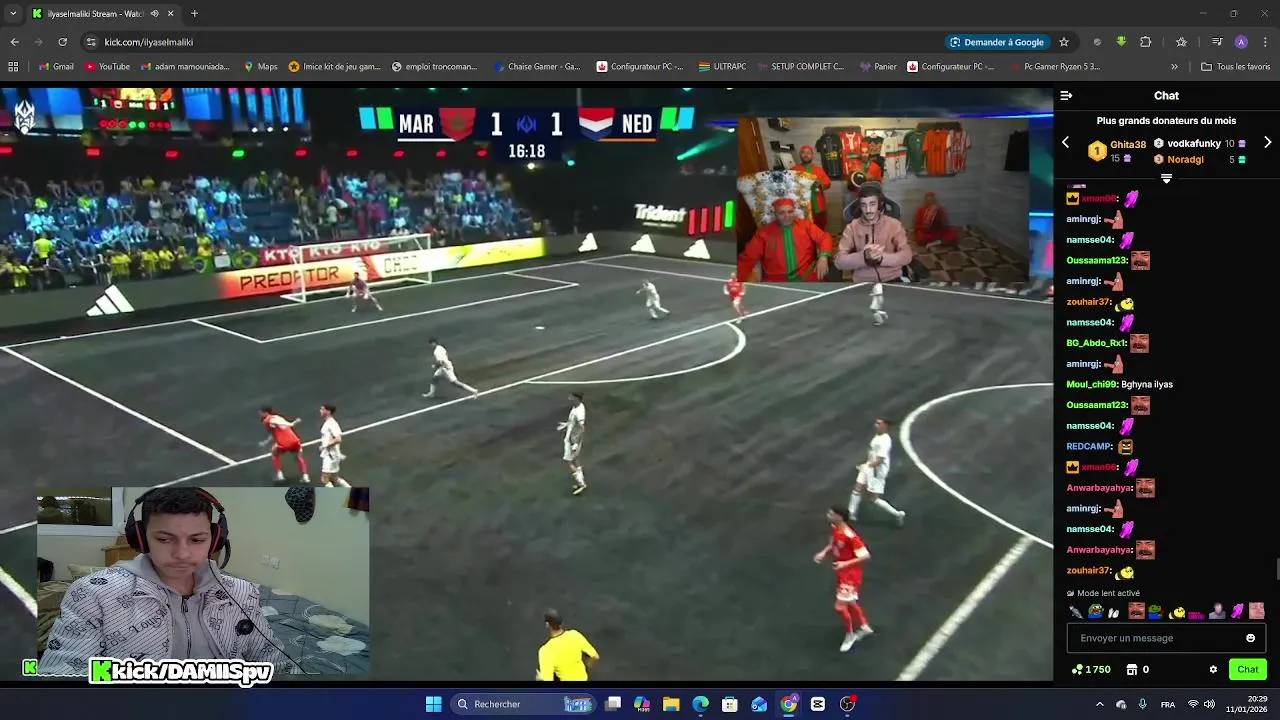Screen dimensions: 1280x720
Task: Click the green Chat send button
Action: (x=1248, y=669)
